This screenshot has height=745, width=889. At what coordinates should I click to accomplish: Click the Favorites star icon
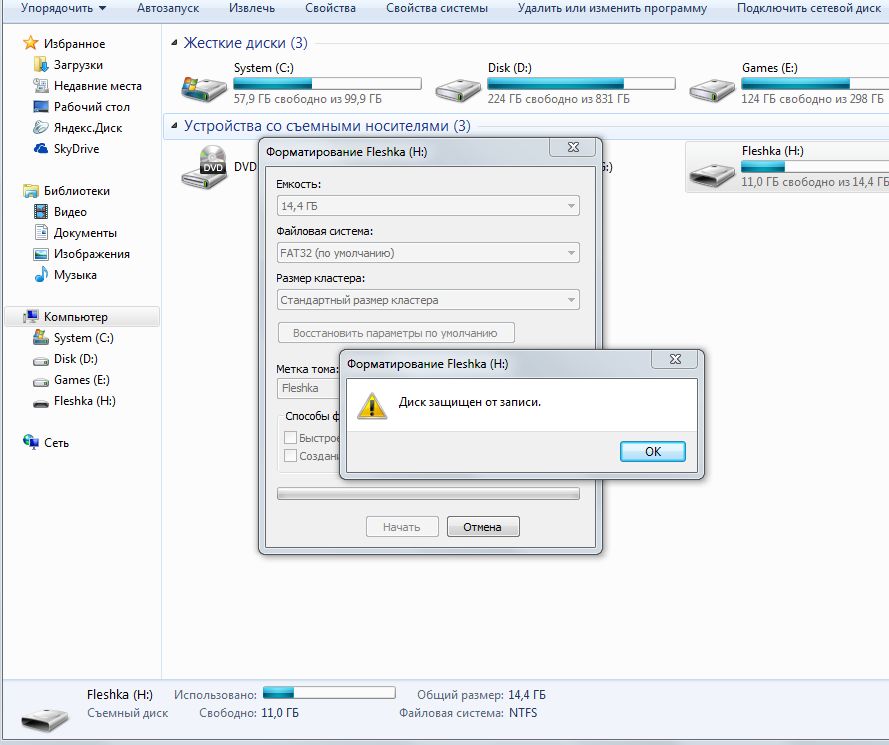point(31,43)
